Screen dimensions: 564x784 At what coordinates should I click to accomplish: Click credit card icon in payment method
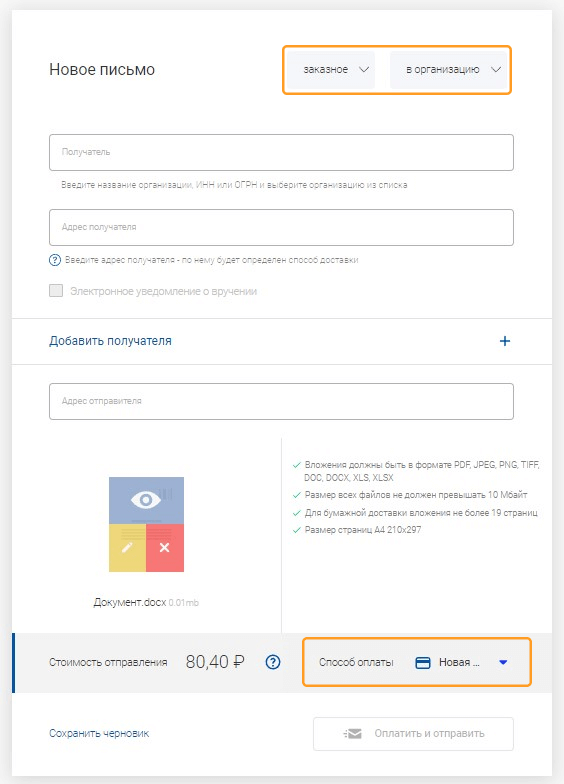pyautogui.click(x=423, y=662)
